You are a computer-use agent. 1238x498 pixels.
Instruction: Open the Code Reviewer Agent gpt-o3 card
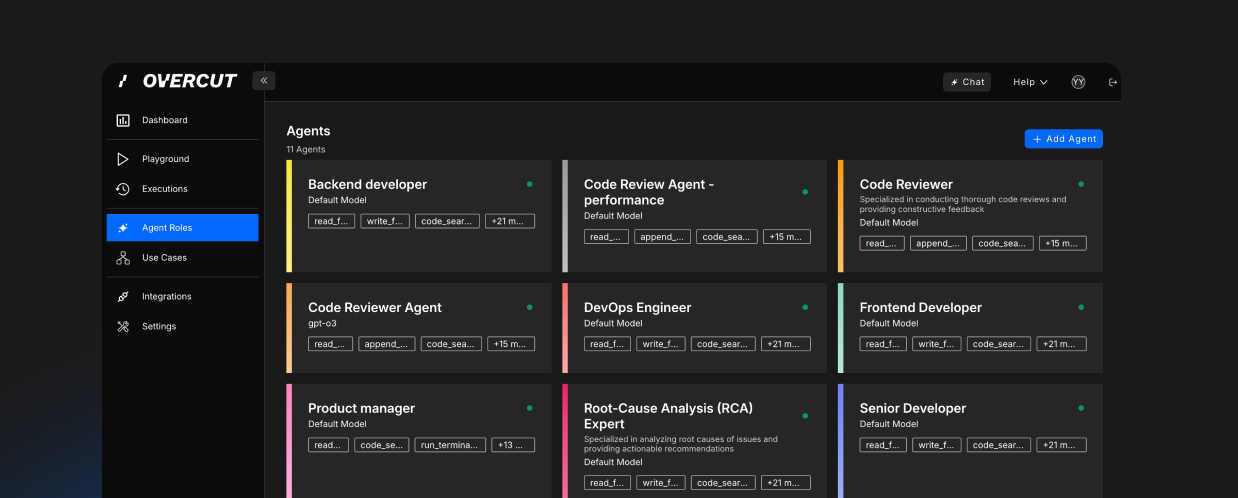pyautogui.click(x=419, y=328)
